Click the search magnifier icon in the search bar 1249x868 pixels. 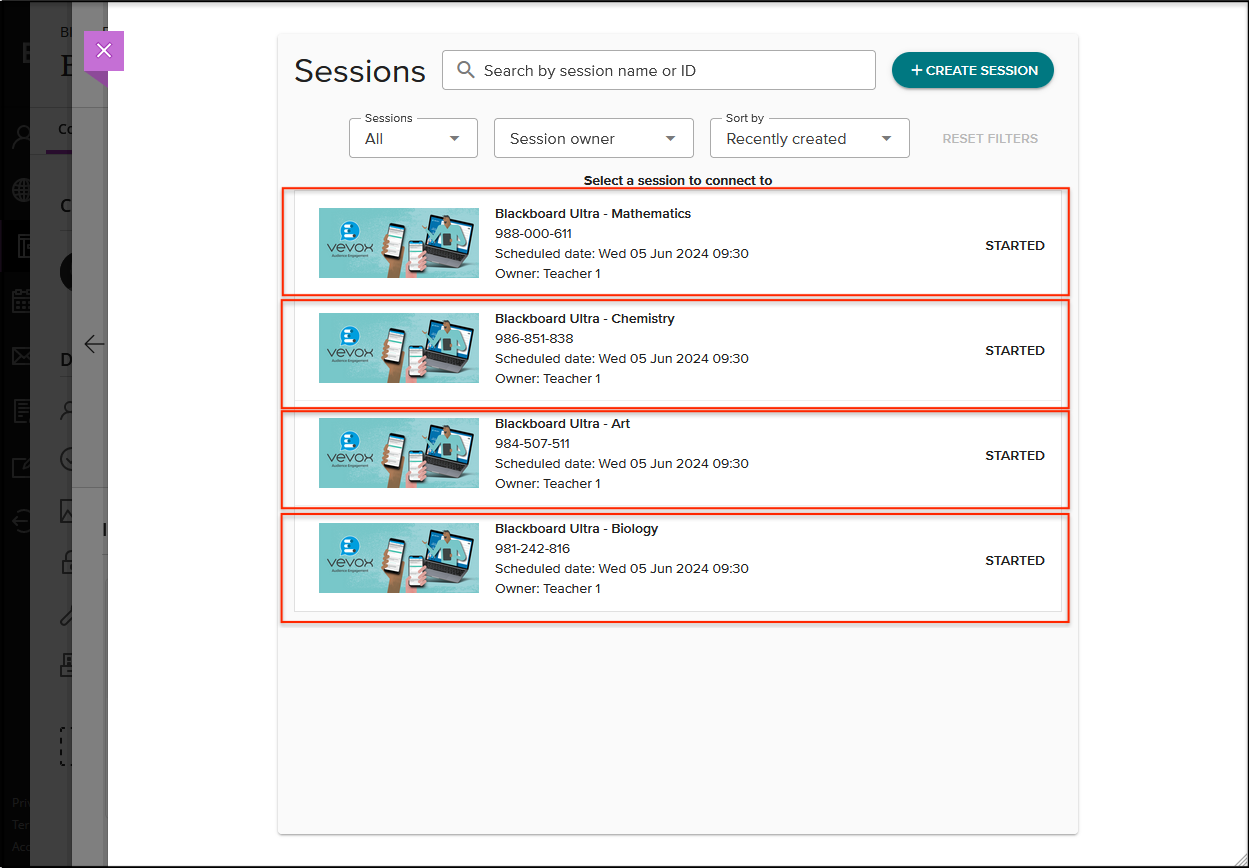465,70
